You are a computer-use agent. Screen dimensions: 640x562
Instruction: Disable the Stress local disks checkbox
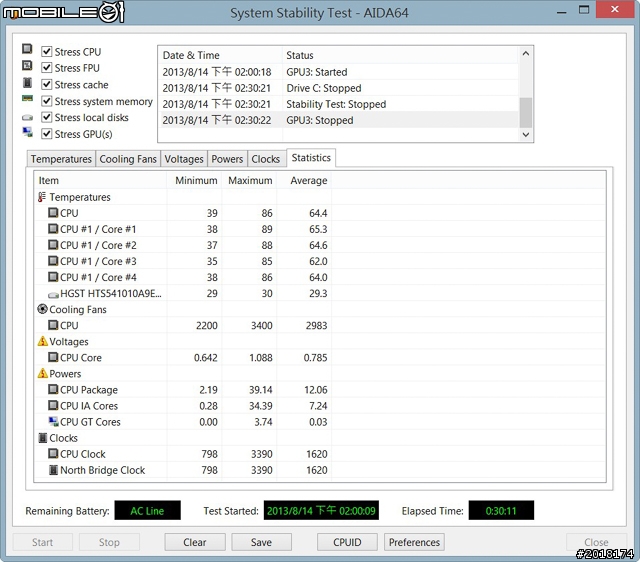47,117
